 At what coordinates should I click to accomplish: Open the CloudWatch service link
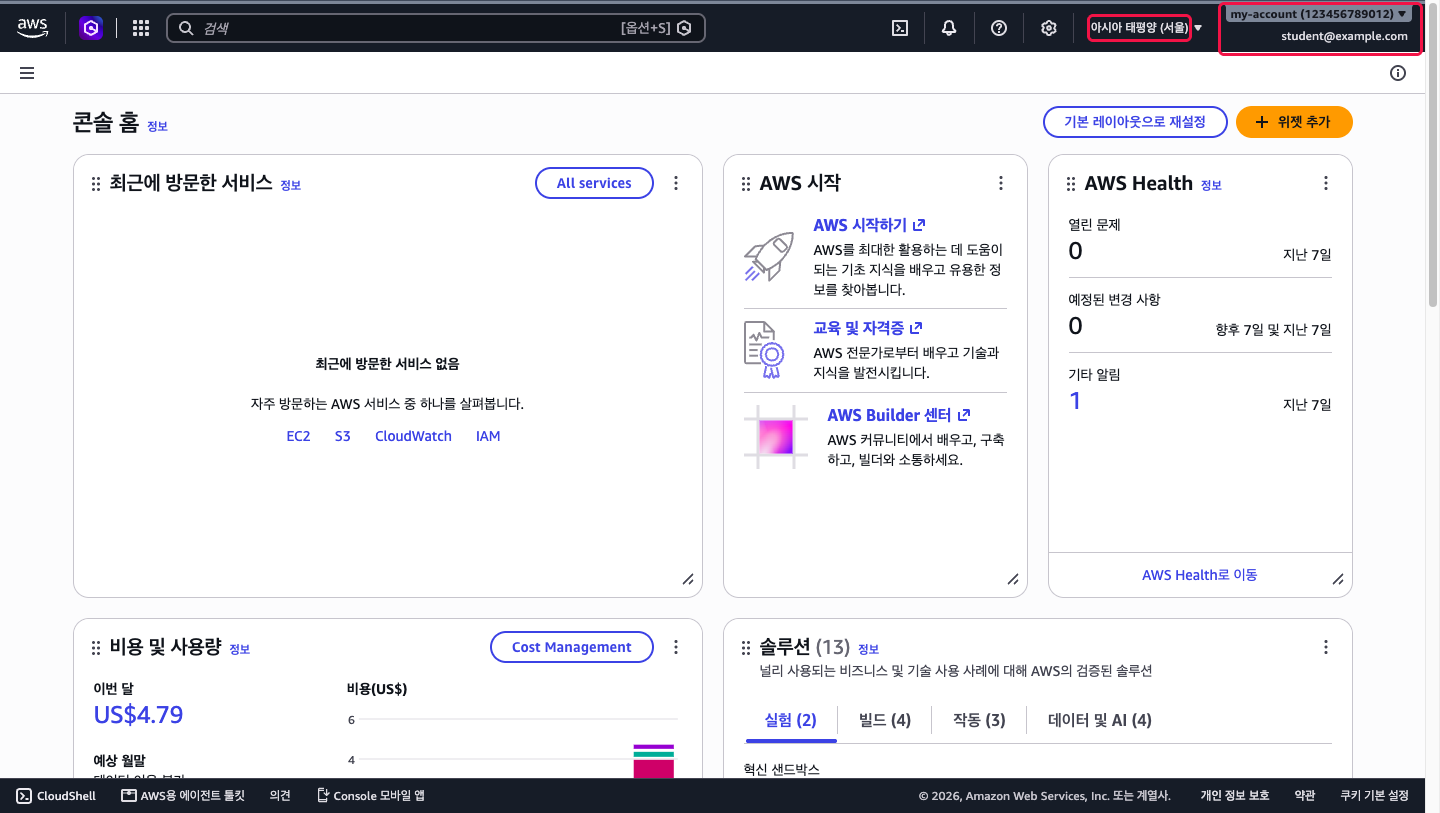click(413, 436)
